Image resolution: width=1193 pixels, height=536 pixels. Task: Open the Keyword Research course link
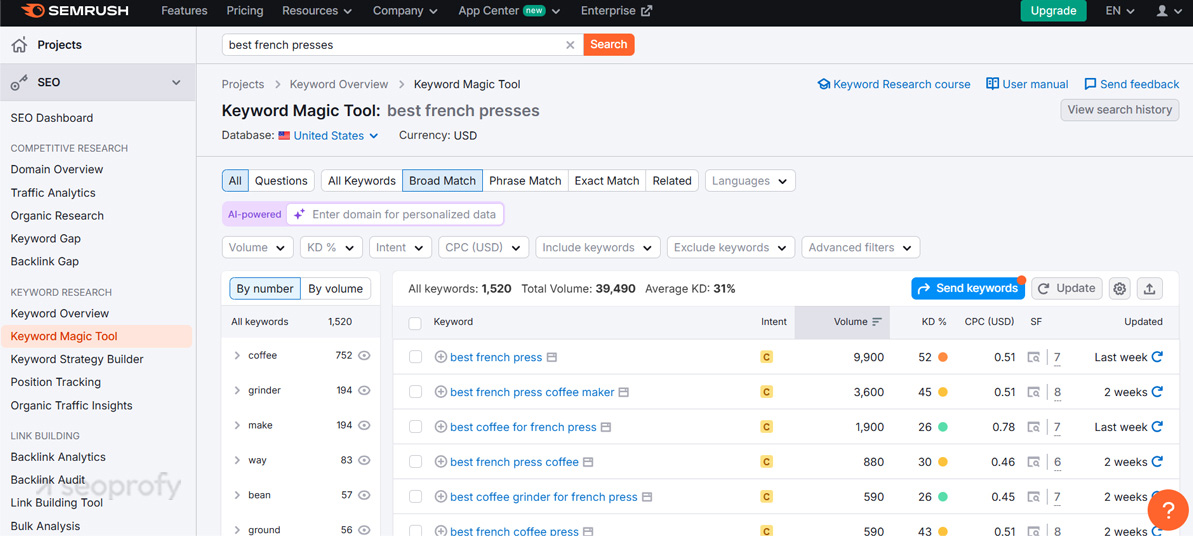click(x=894, y=85)
